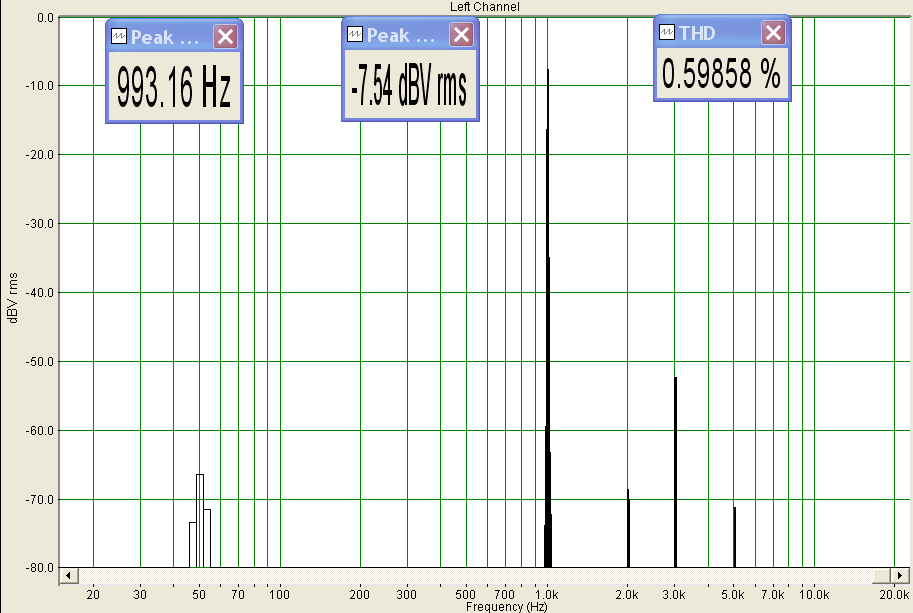Click the 1 kHz fundamental spectrum peak
Viewport: 913px width, 613px height.
(x=547, y=317)
